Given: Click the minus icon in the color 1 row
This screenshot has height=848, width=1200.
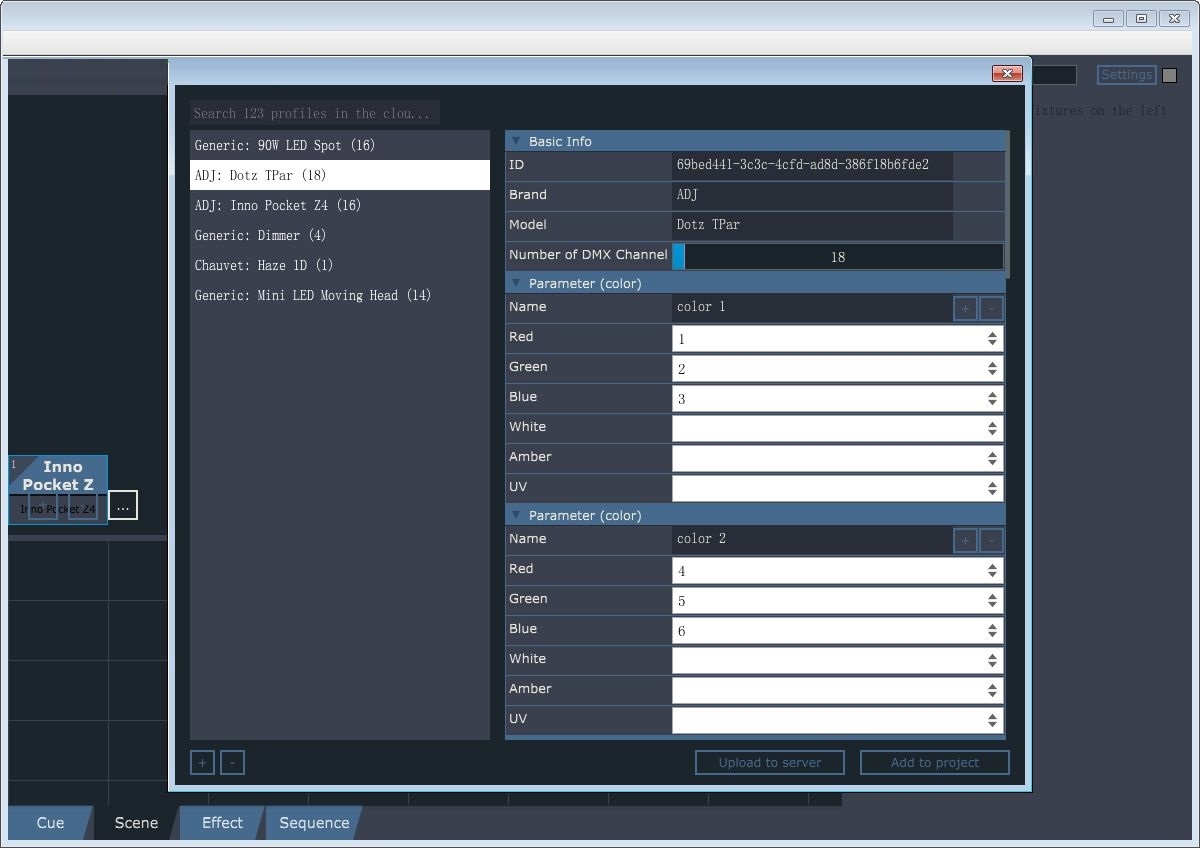Looking at the screenshot, I should 991,309.
